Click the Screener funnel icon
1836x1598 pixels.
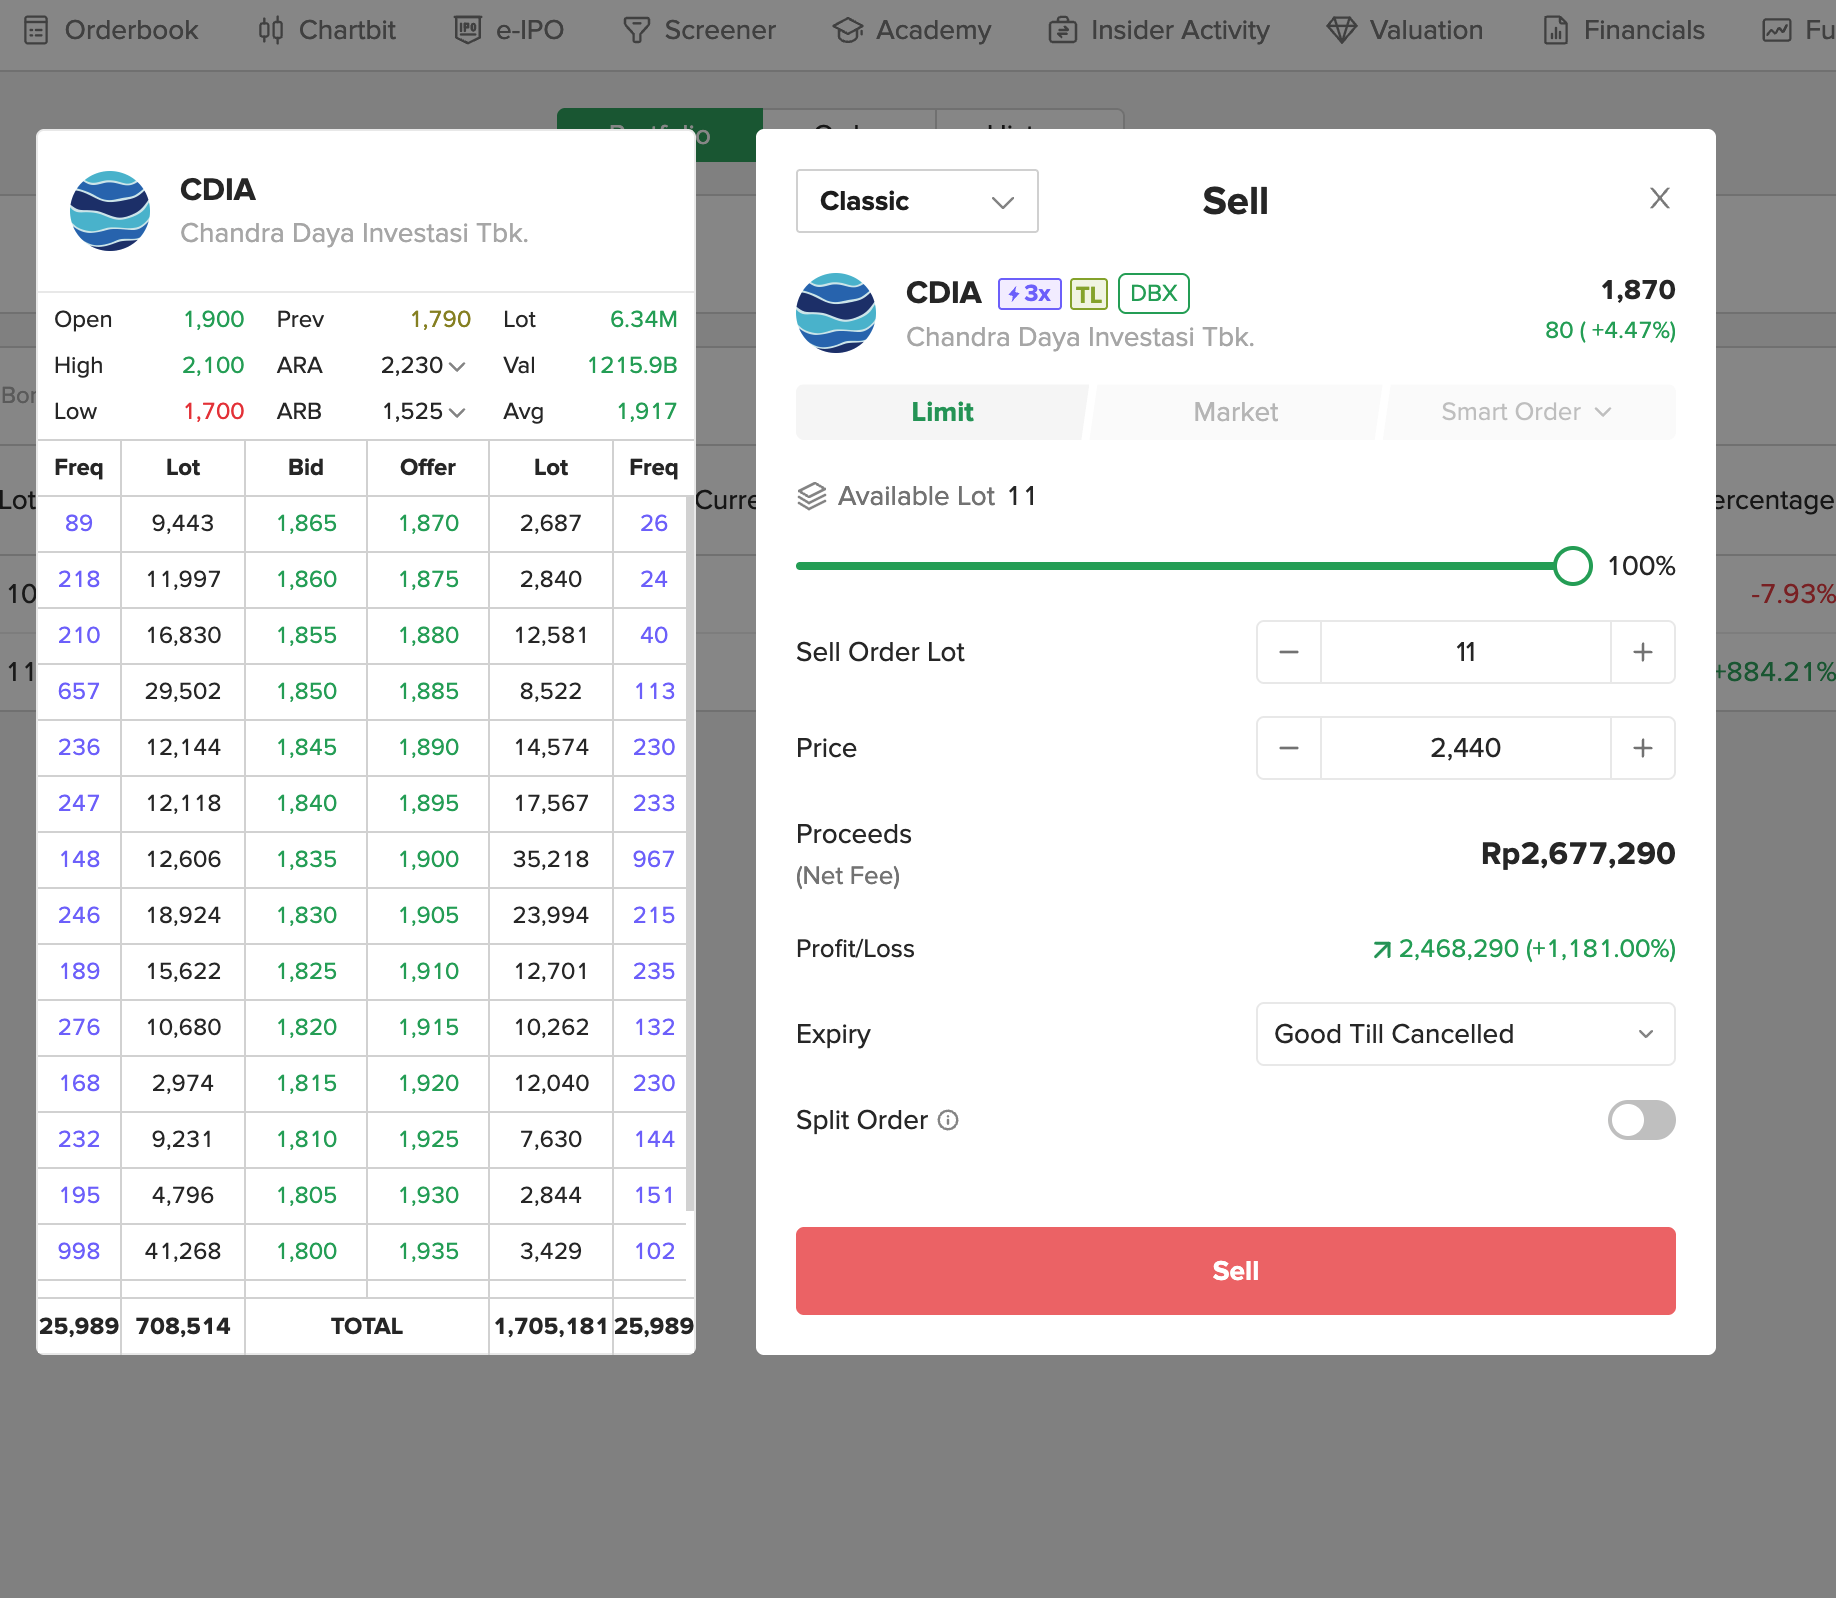[x=637, y=31]
